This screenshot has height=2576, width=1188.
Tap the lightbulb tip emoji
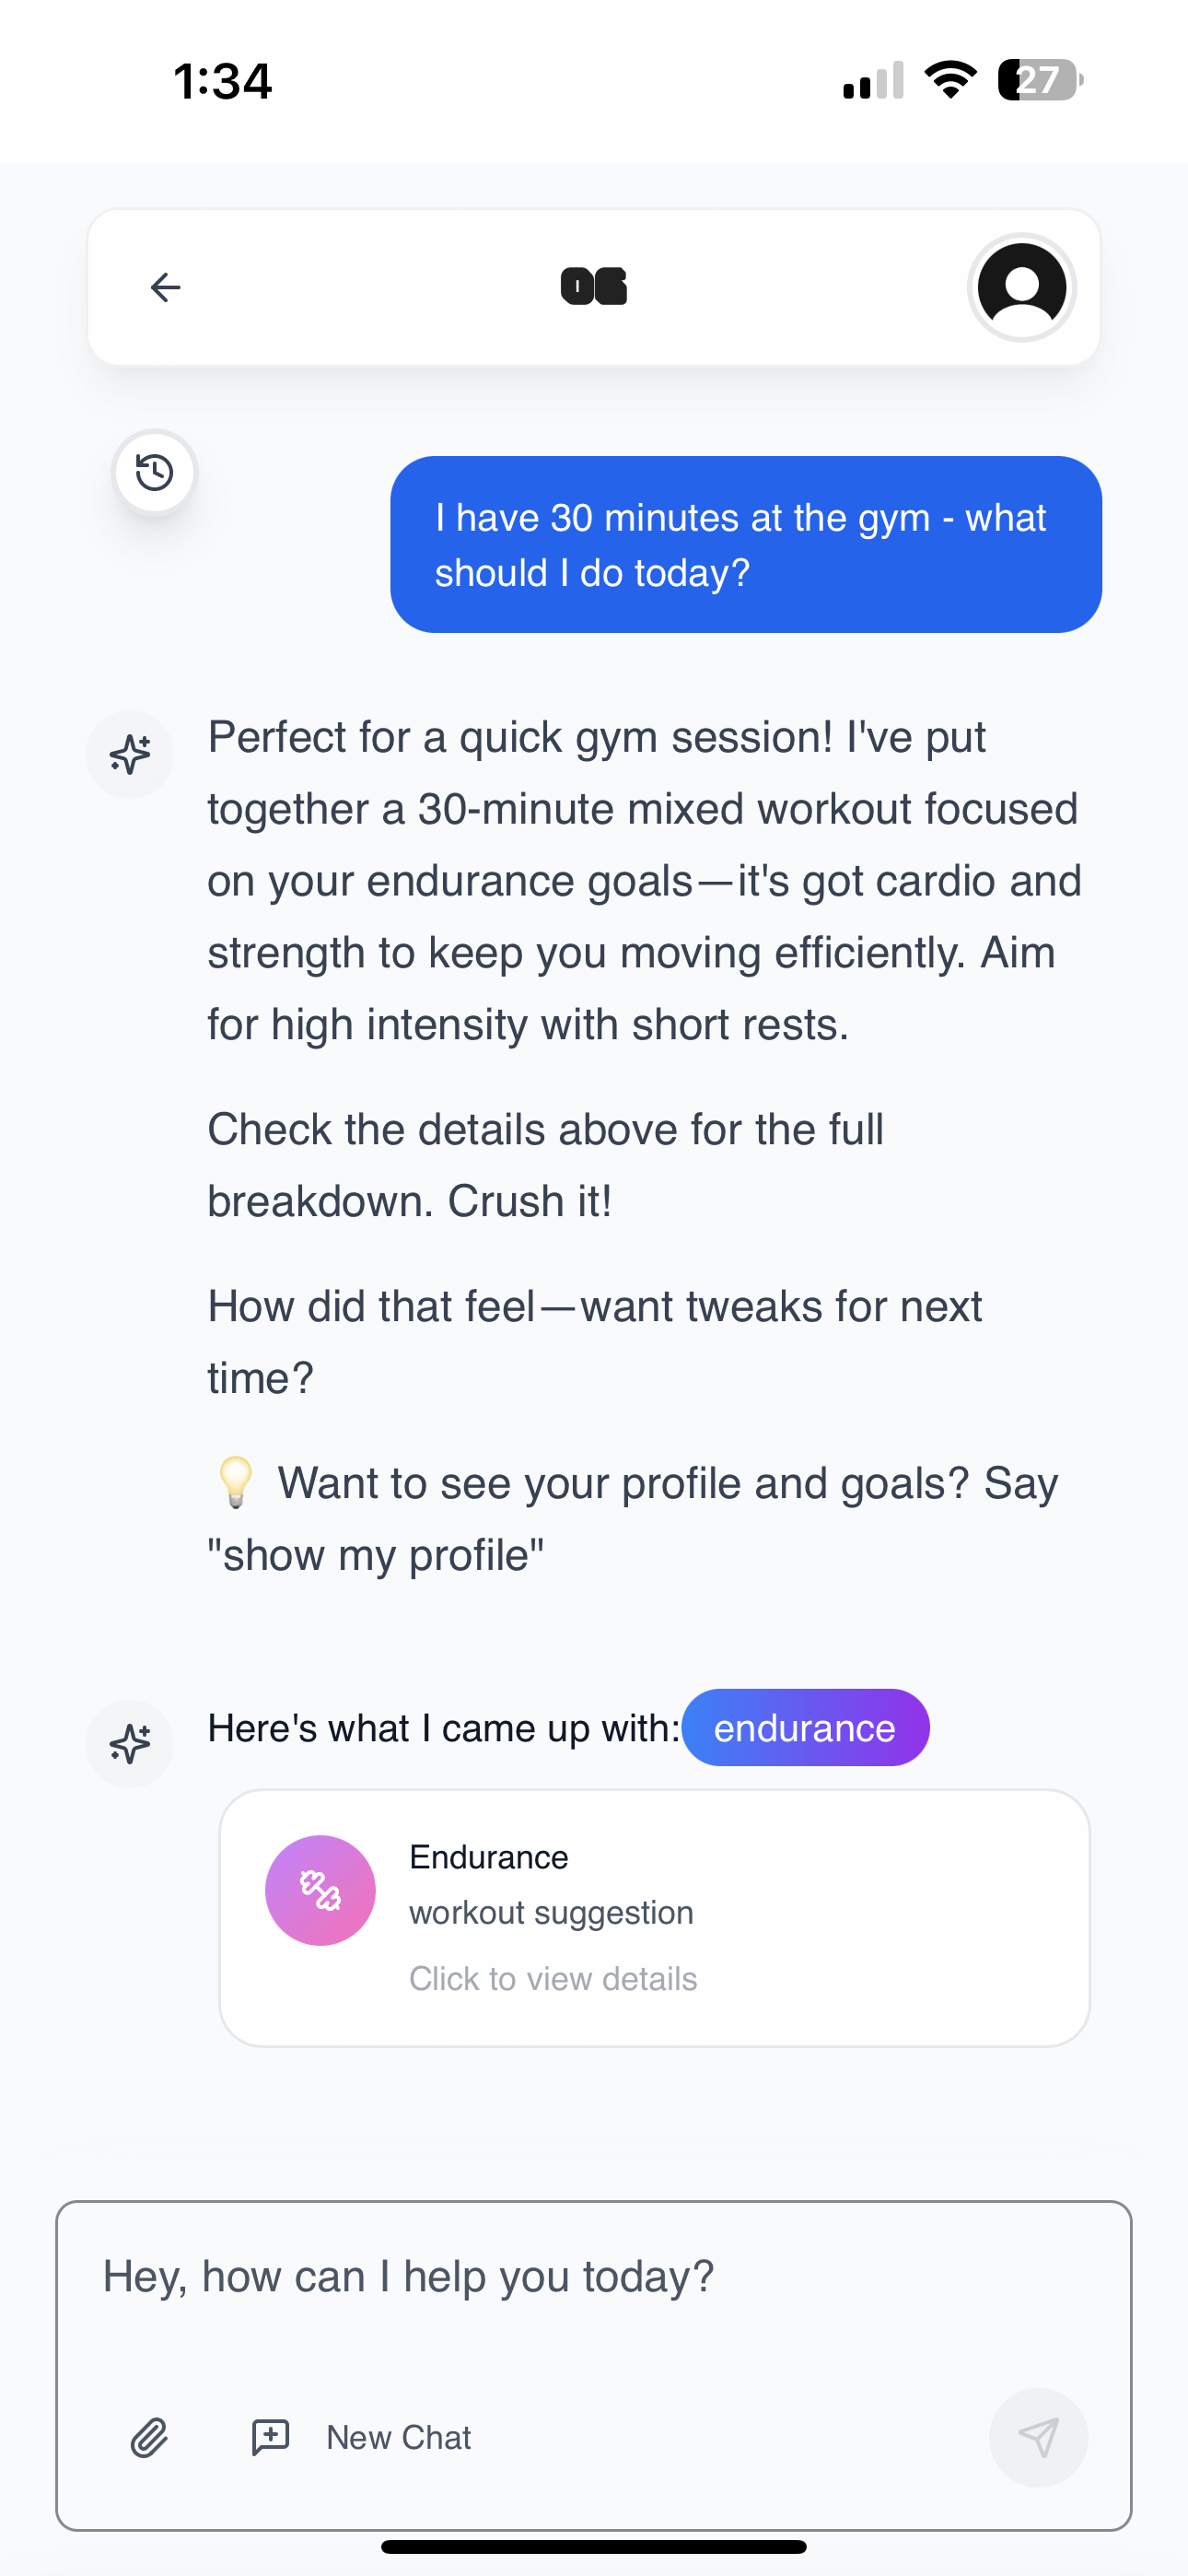236,1482
